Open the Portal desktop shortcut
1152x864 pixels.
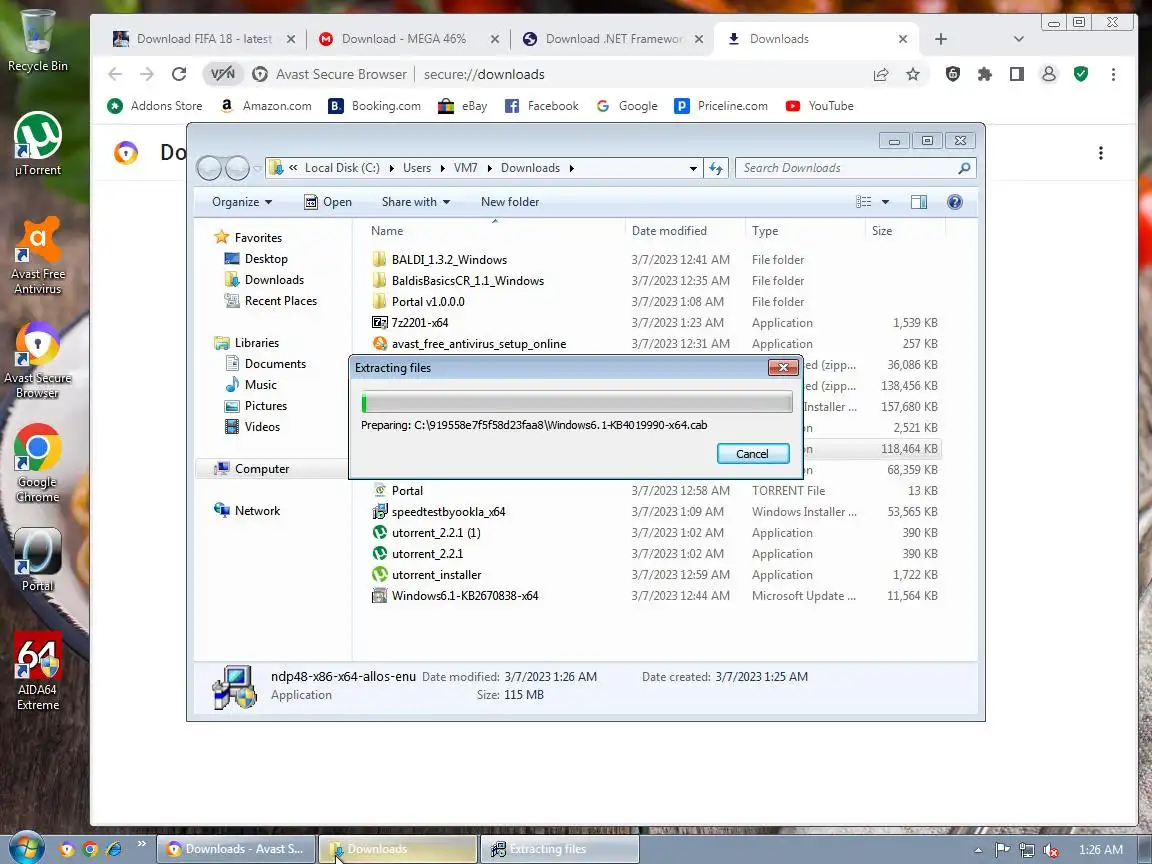(x=37, y=561)
